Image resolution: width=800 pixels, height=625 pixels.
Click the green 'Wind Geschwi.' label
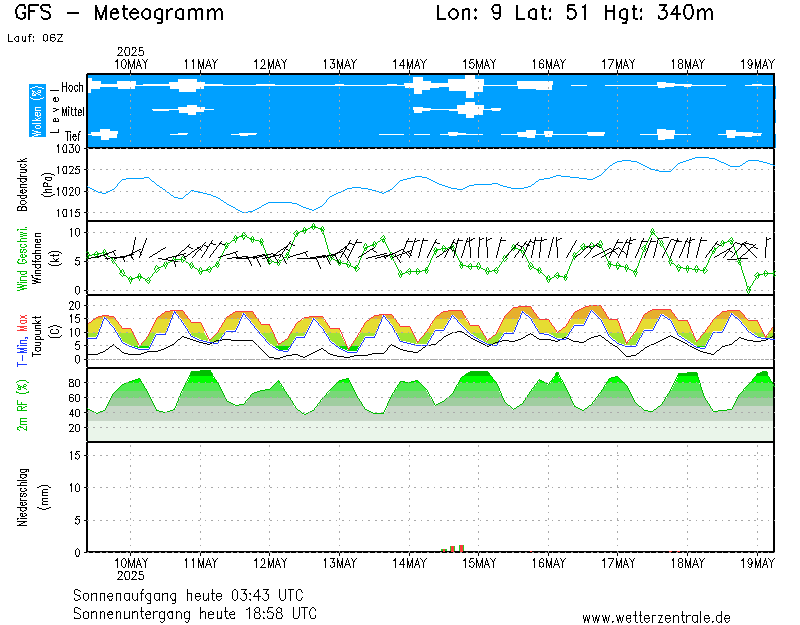click(22, 259)
